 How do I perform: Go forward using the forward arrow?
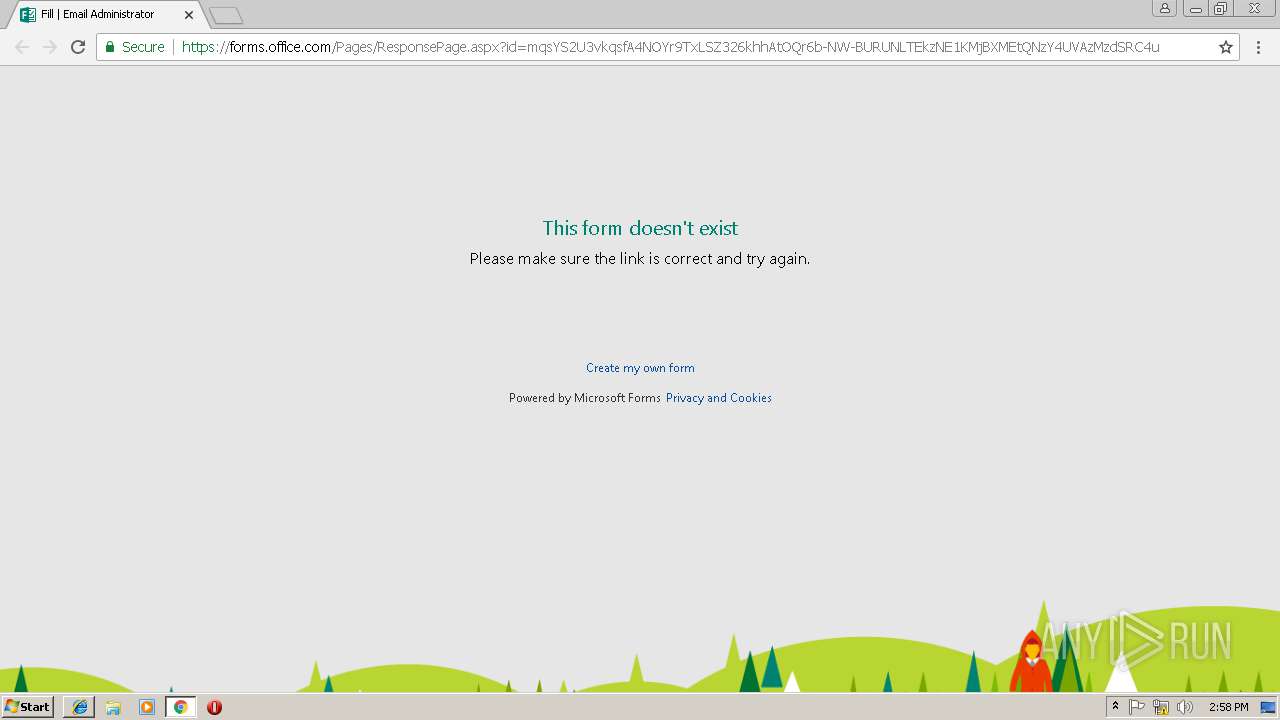[x=50, y=47]
